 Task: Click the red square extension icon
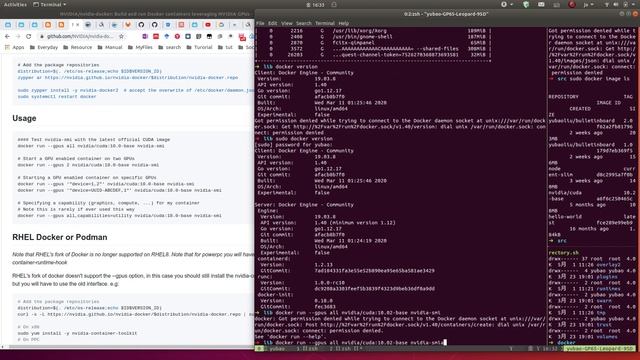156,36
